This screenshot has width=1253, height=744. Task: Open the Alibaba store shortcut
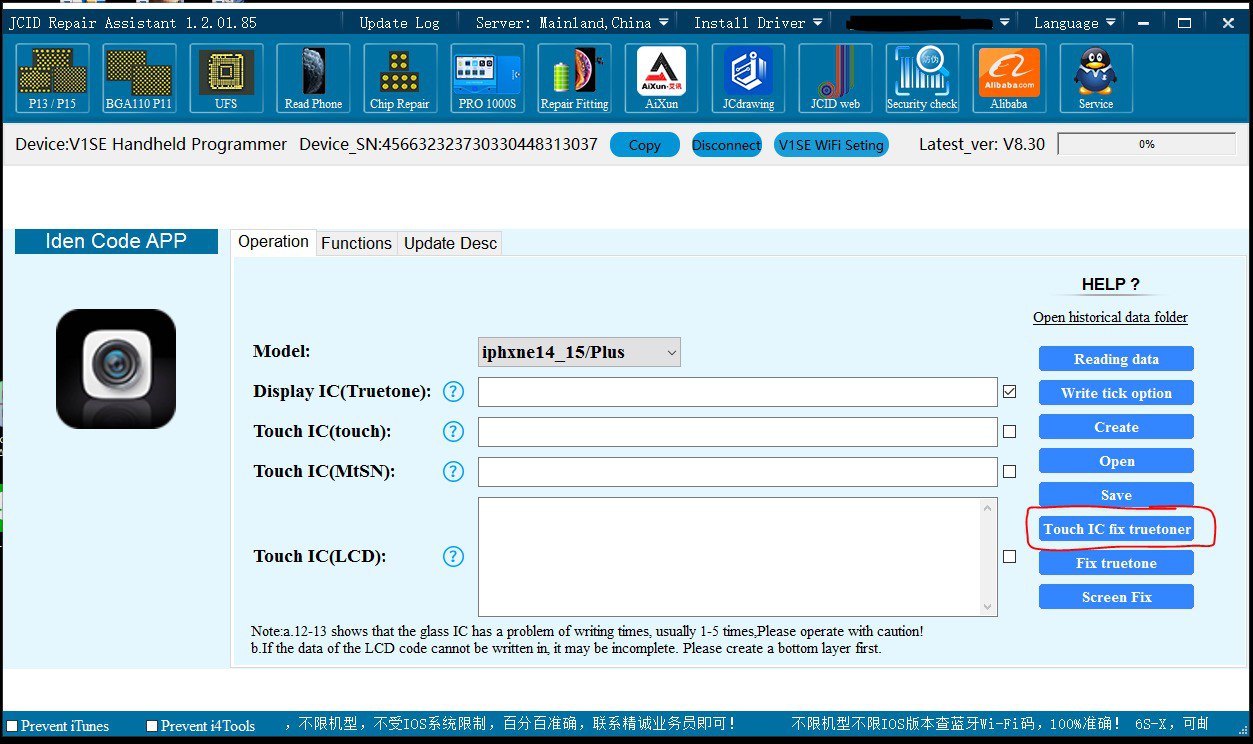pos(1009,78)
